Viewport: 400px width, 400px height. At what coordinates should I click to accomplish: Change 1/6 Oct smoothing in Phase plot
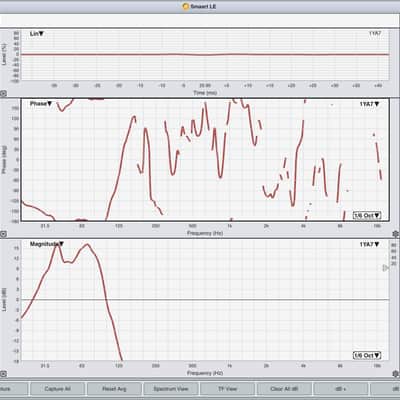click(367, 215)
